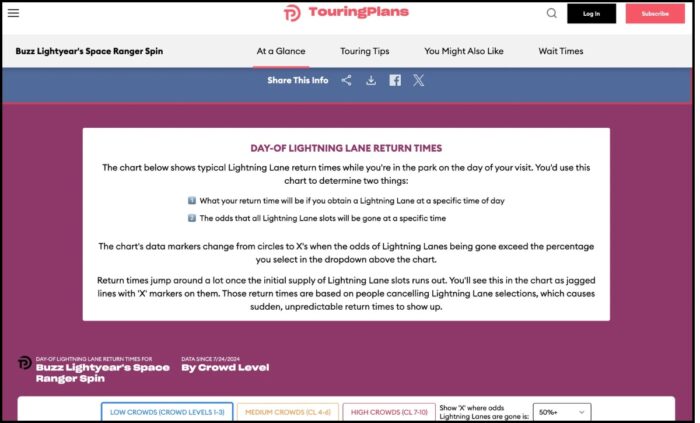Click the Day-Of Lightning Lane Return Times heading
This screenshot has width=700, height=423.
pyautogui.click(x=346, y=148)
